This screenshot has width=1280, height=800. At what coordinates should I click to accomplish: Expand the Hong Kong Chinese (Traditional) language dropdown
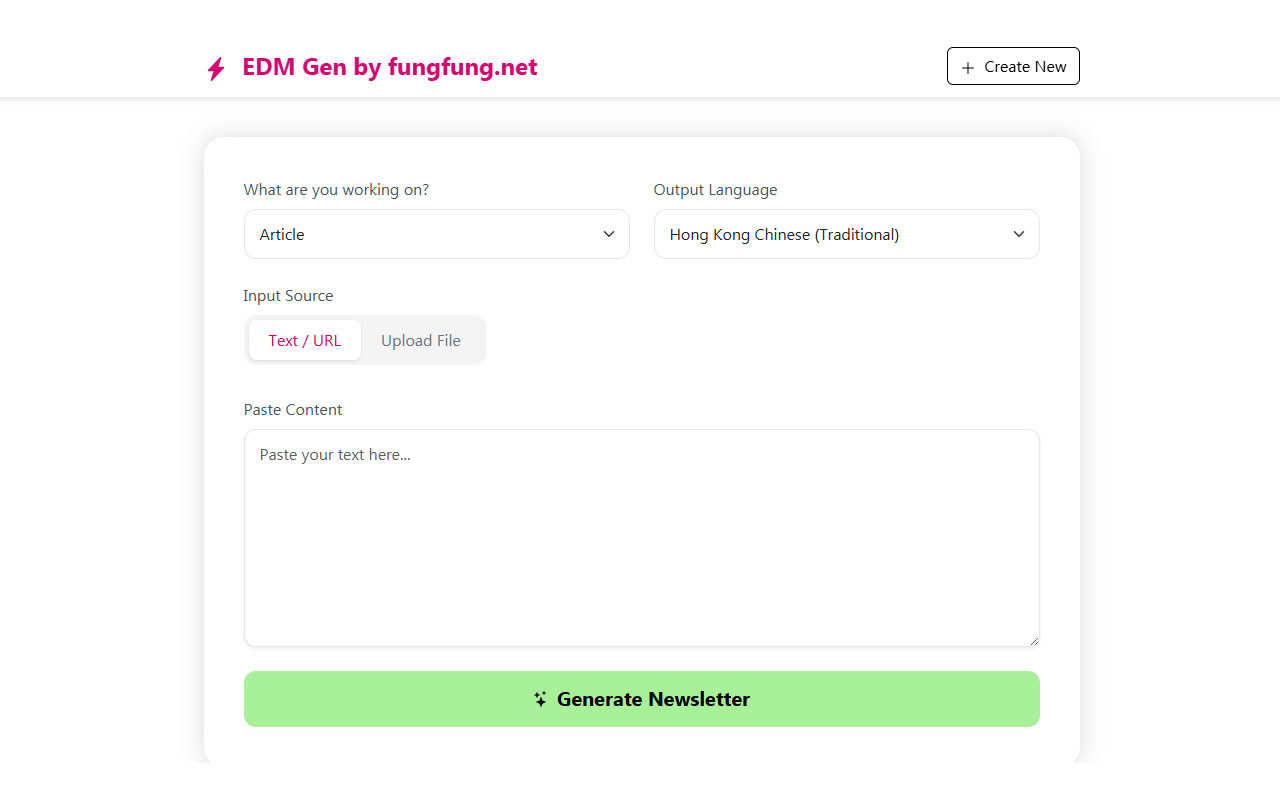tap(846, 234)
